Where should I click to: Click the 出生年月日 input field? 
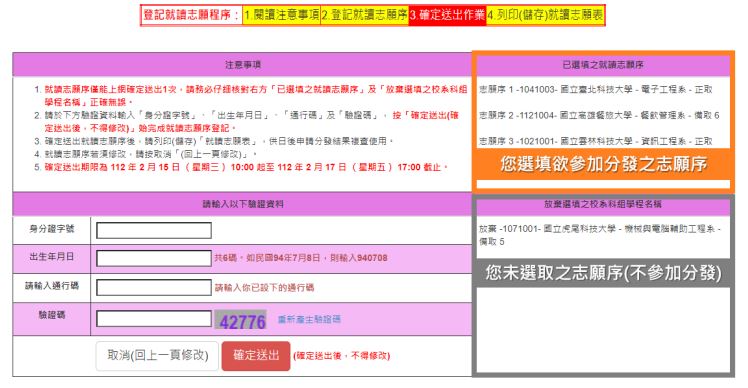click(154, 258)
